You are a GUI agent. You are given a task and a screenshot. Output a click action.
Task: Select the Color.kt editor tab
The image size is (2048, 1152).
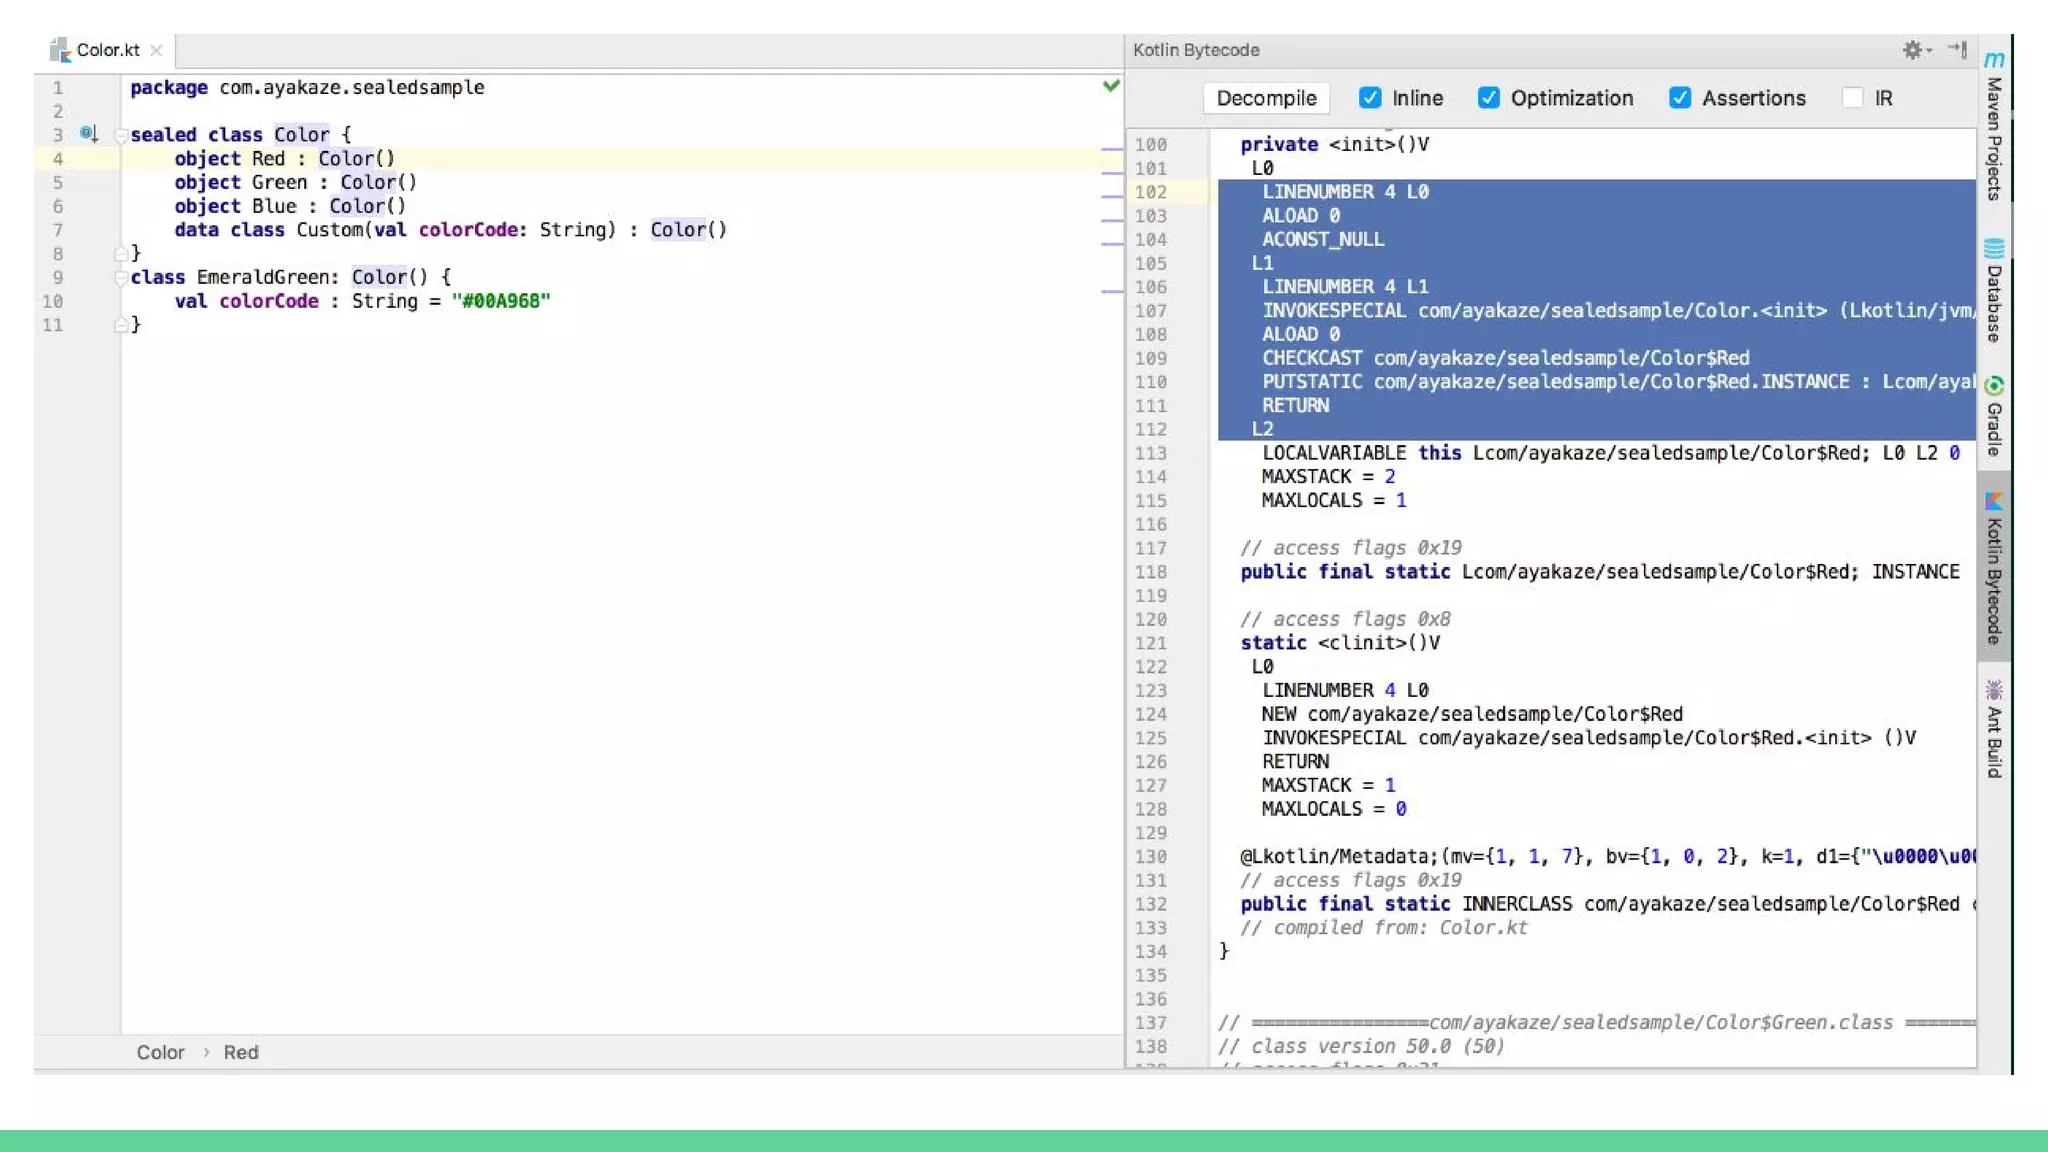(107, 50)
